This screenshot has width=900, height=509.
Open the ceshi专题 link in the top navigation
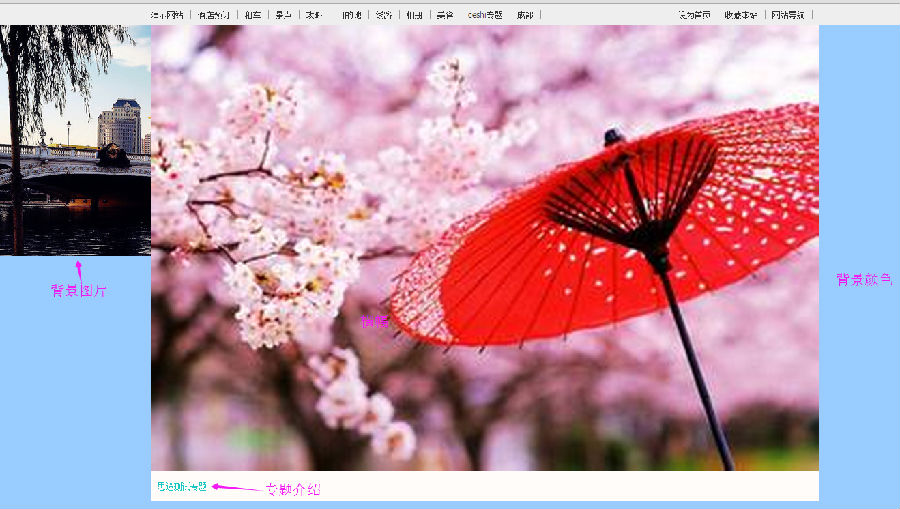click(485, 15)
